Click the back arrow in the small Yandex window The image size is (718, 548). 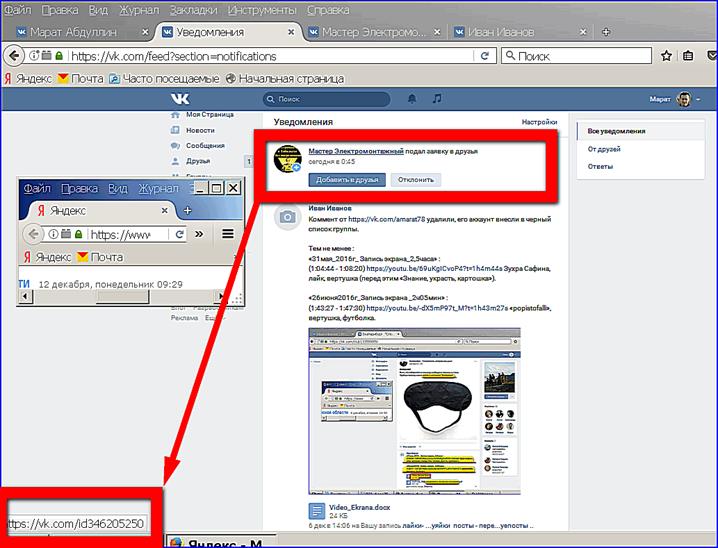33,234
